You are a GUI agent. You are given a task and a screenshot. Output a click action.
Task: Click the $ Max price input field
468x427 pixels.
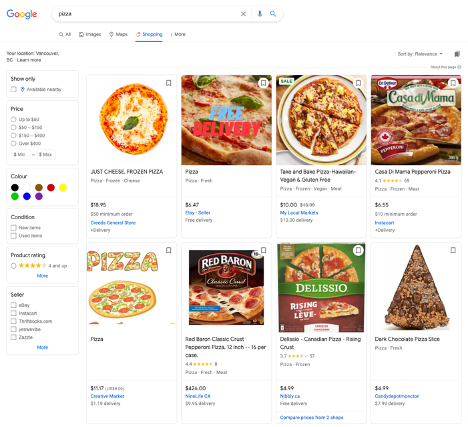(46, 154)
